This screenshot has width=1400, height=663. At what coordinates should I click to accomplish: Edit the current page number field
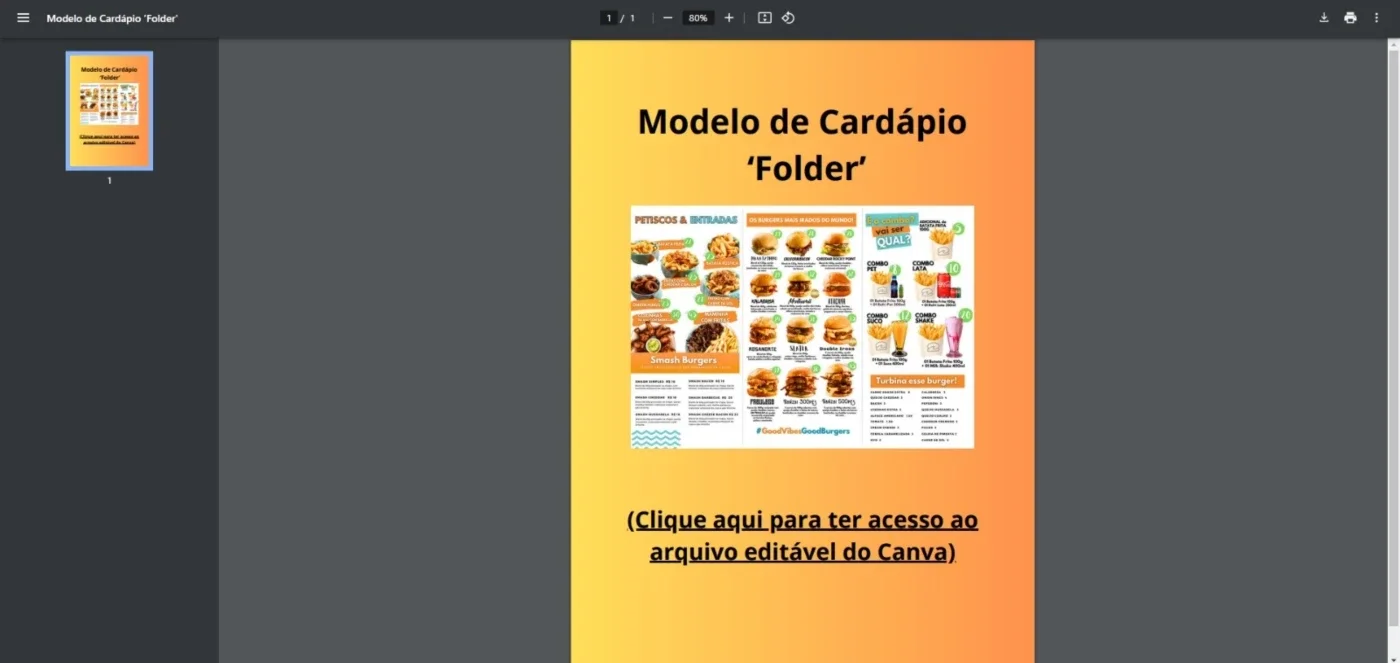(608, 18)
